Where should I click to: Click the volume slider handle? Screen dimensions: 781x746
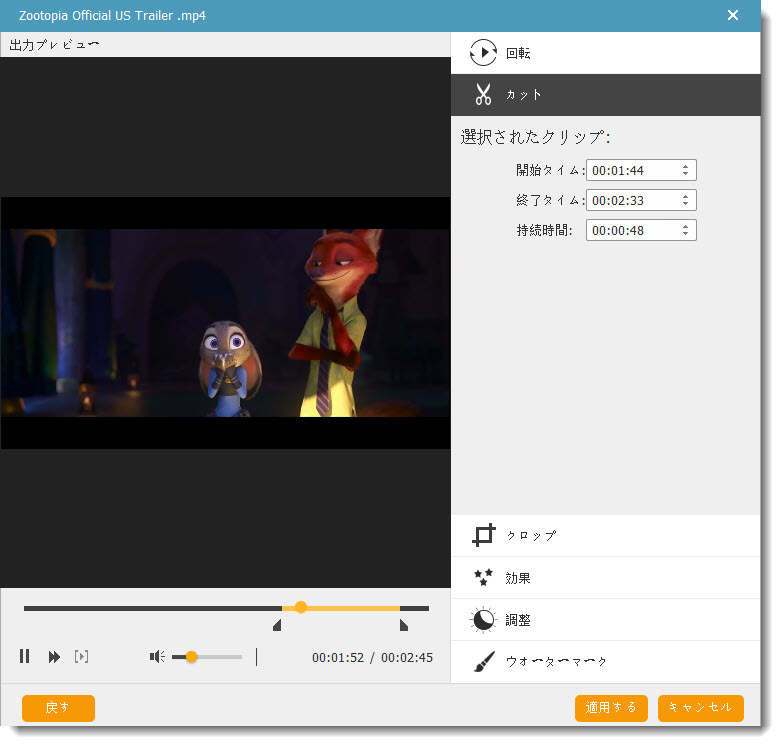click(x=191, y=657)
